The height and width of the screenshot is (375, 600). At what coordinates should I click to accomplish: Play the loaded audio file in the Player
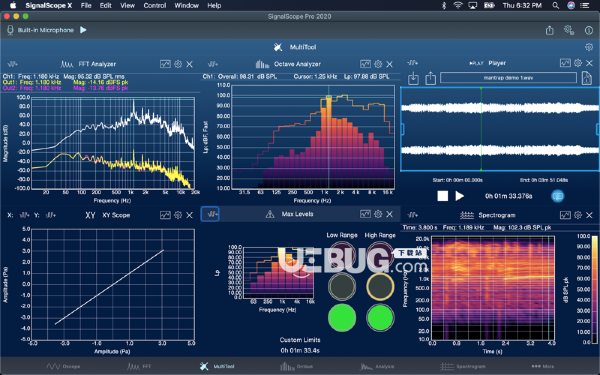[460, 196]
